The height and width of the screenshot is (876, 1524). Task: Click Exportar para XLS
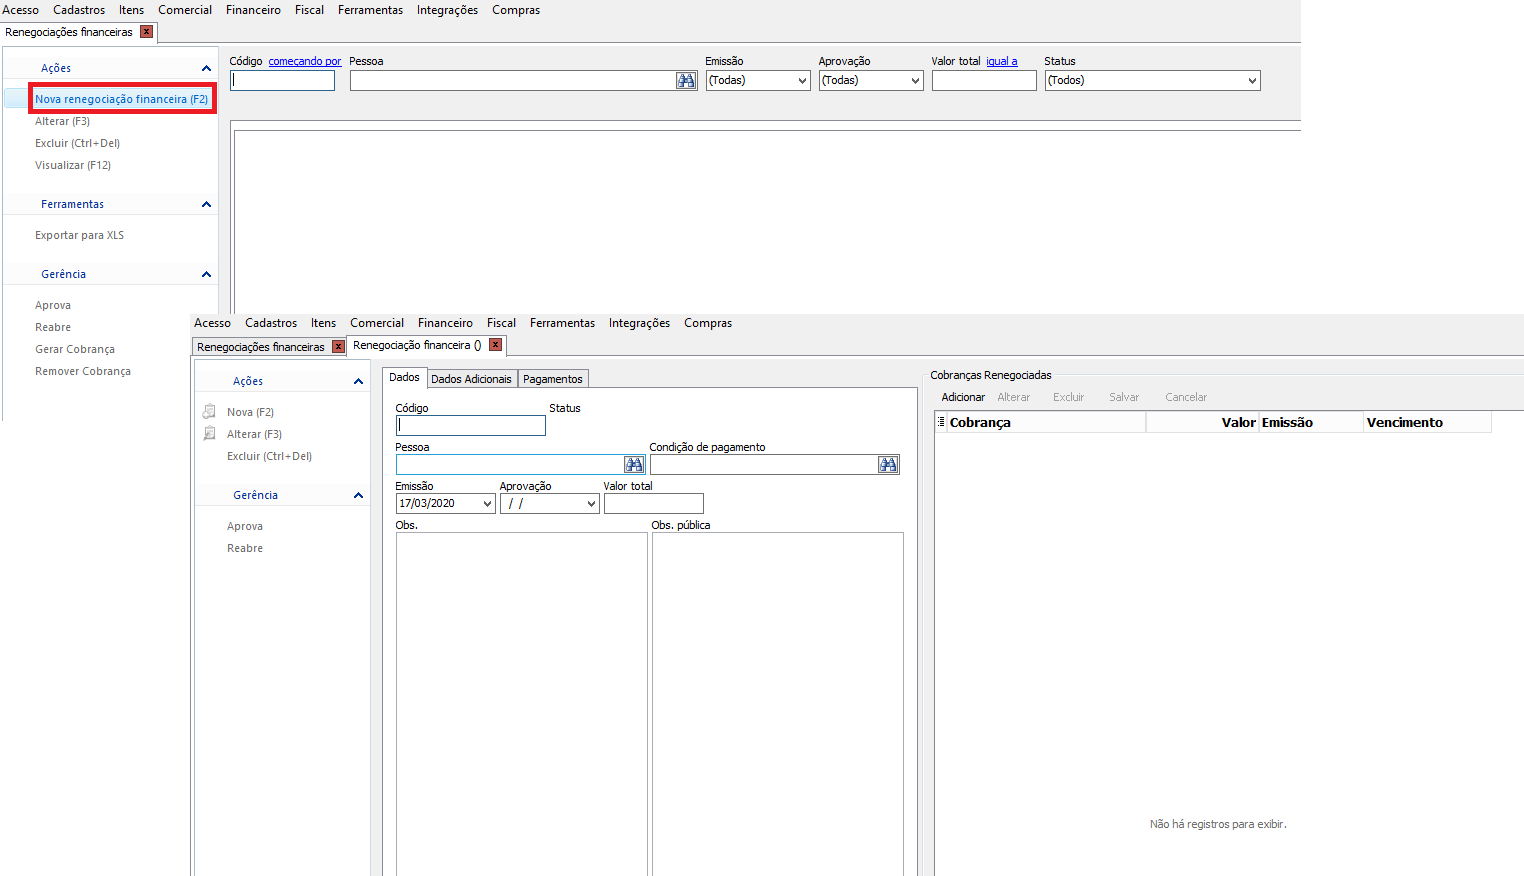coord(79,235)
